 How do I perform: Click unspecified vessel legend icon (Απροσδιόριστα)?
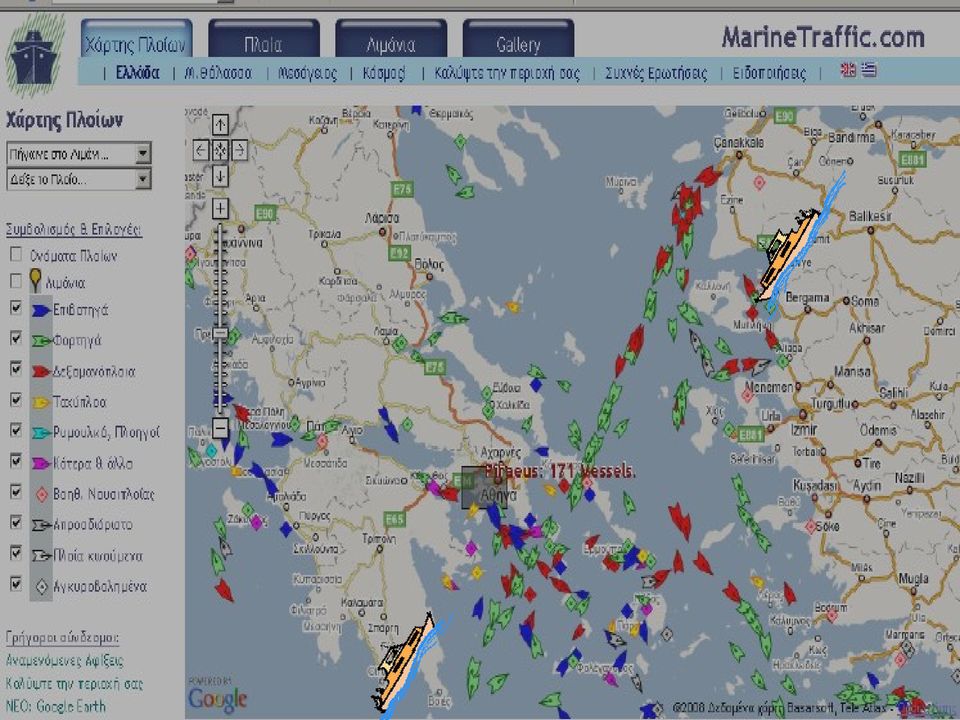[41, 525]
